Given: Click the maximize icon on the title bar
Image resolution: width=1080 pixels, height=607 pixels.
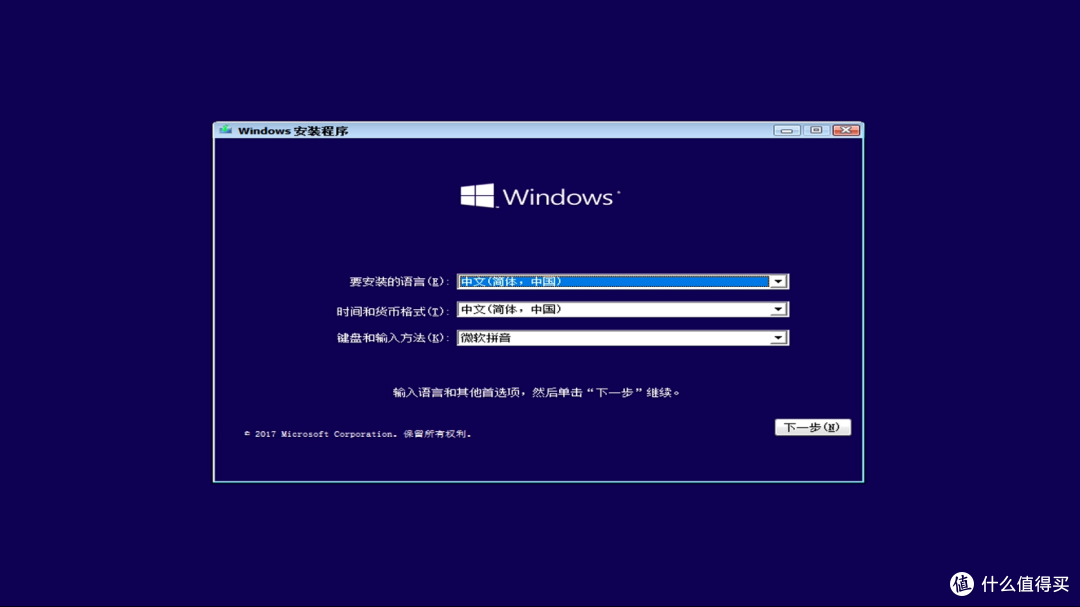Looking at the screenshot, I should (815, 130).
